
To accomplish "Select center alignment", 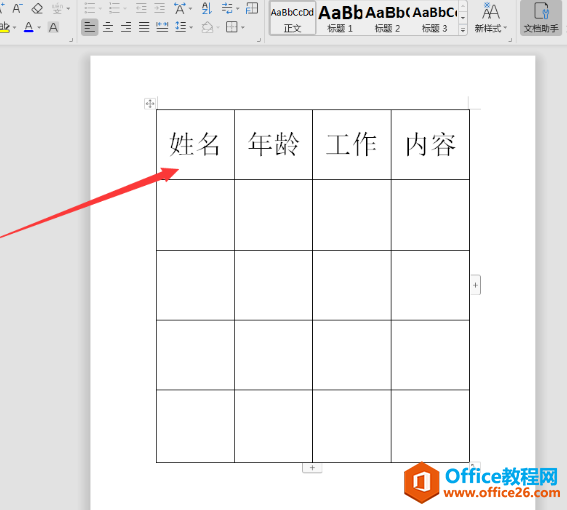I will (x=108, y=27).
